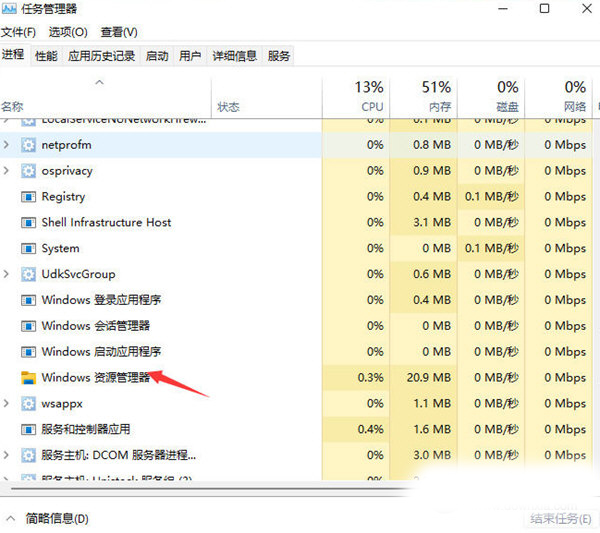Click the Shell Infrastructure Host icon
This screenshot has width=600, height=533.
[28, 222]
